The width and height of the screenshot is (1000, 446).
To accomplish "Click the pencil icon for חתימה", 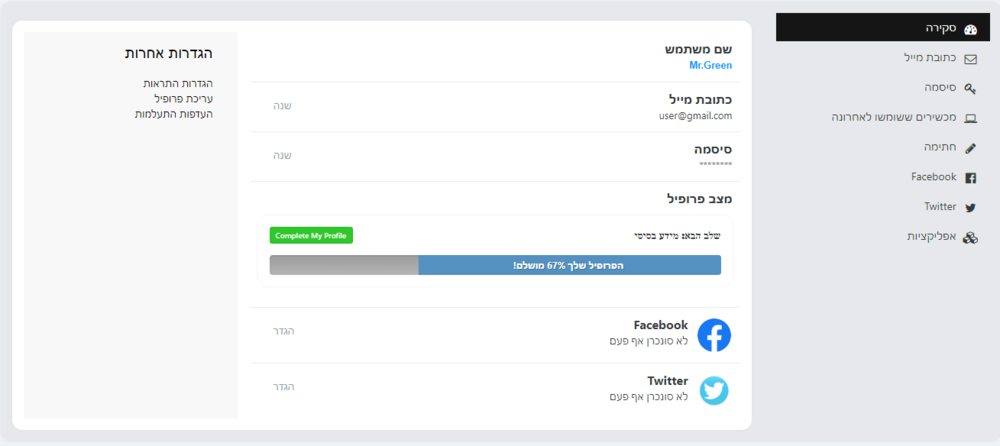I will 969,148.
